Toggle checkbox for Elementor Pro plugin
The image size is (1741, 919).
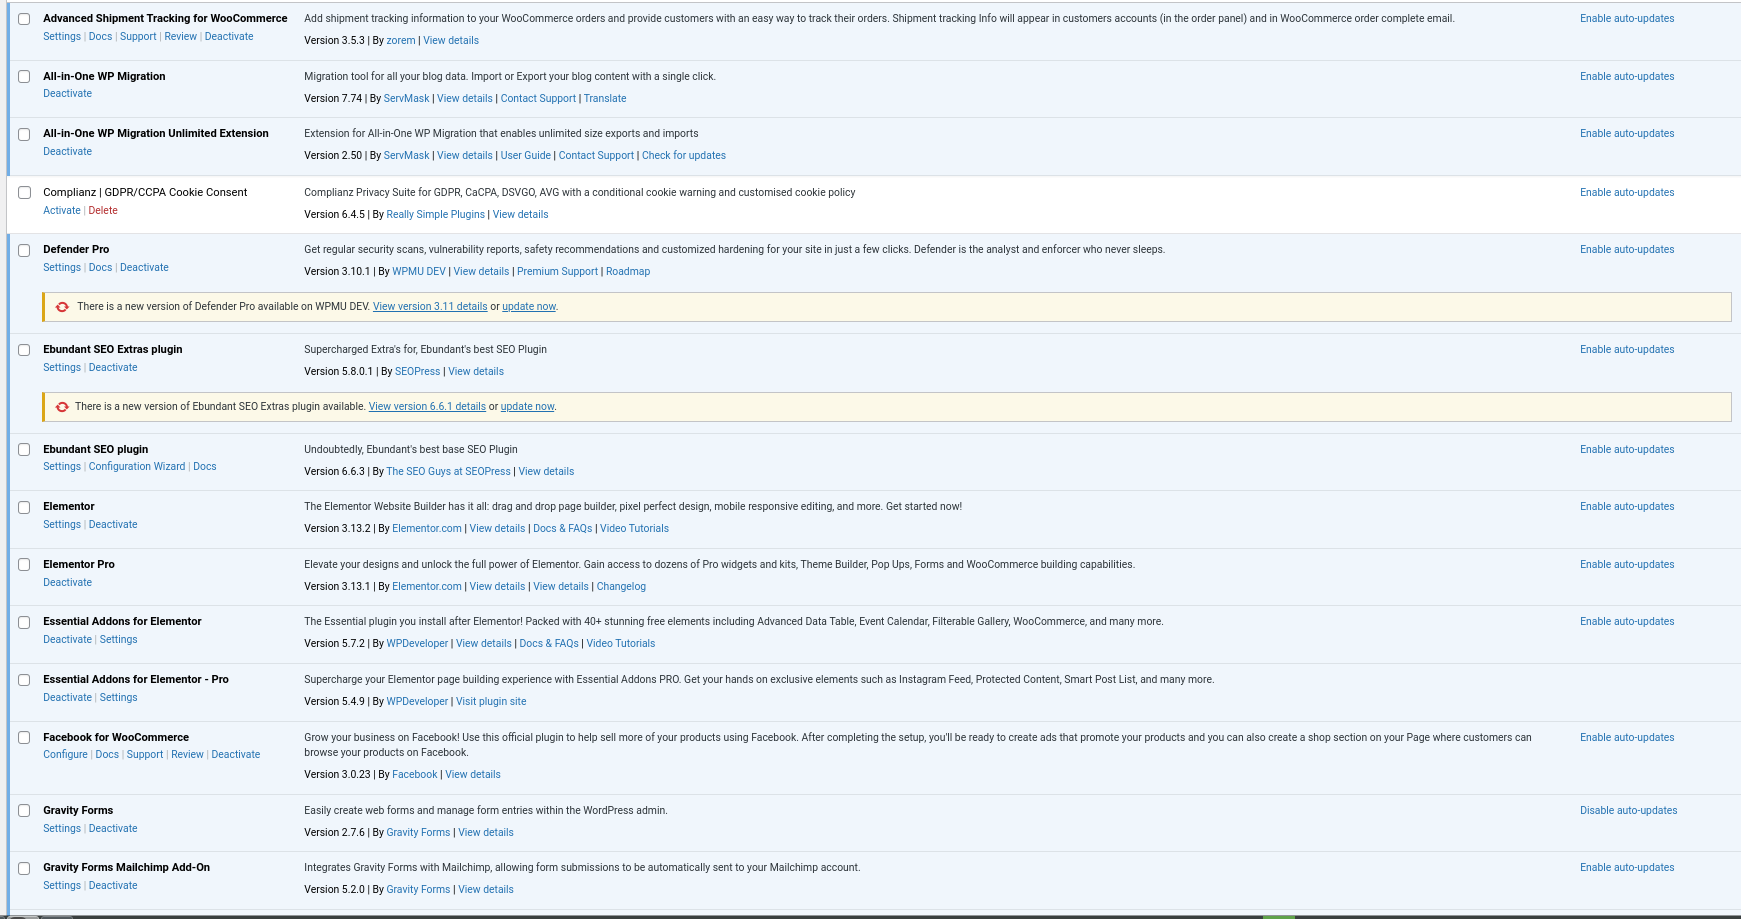coord(24,565)
